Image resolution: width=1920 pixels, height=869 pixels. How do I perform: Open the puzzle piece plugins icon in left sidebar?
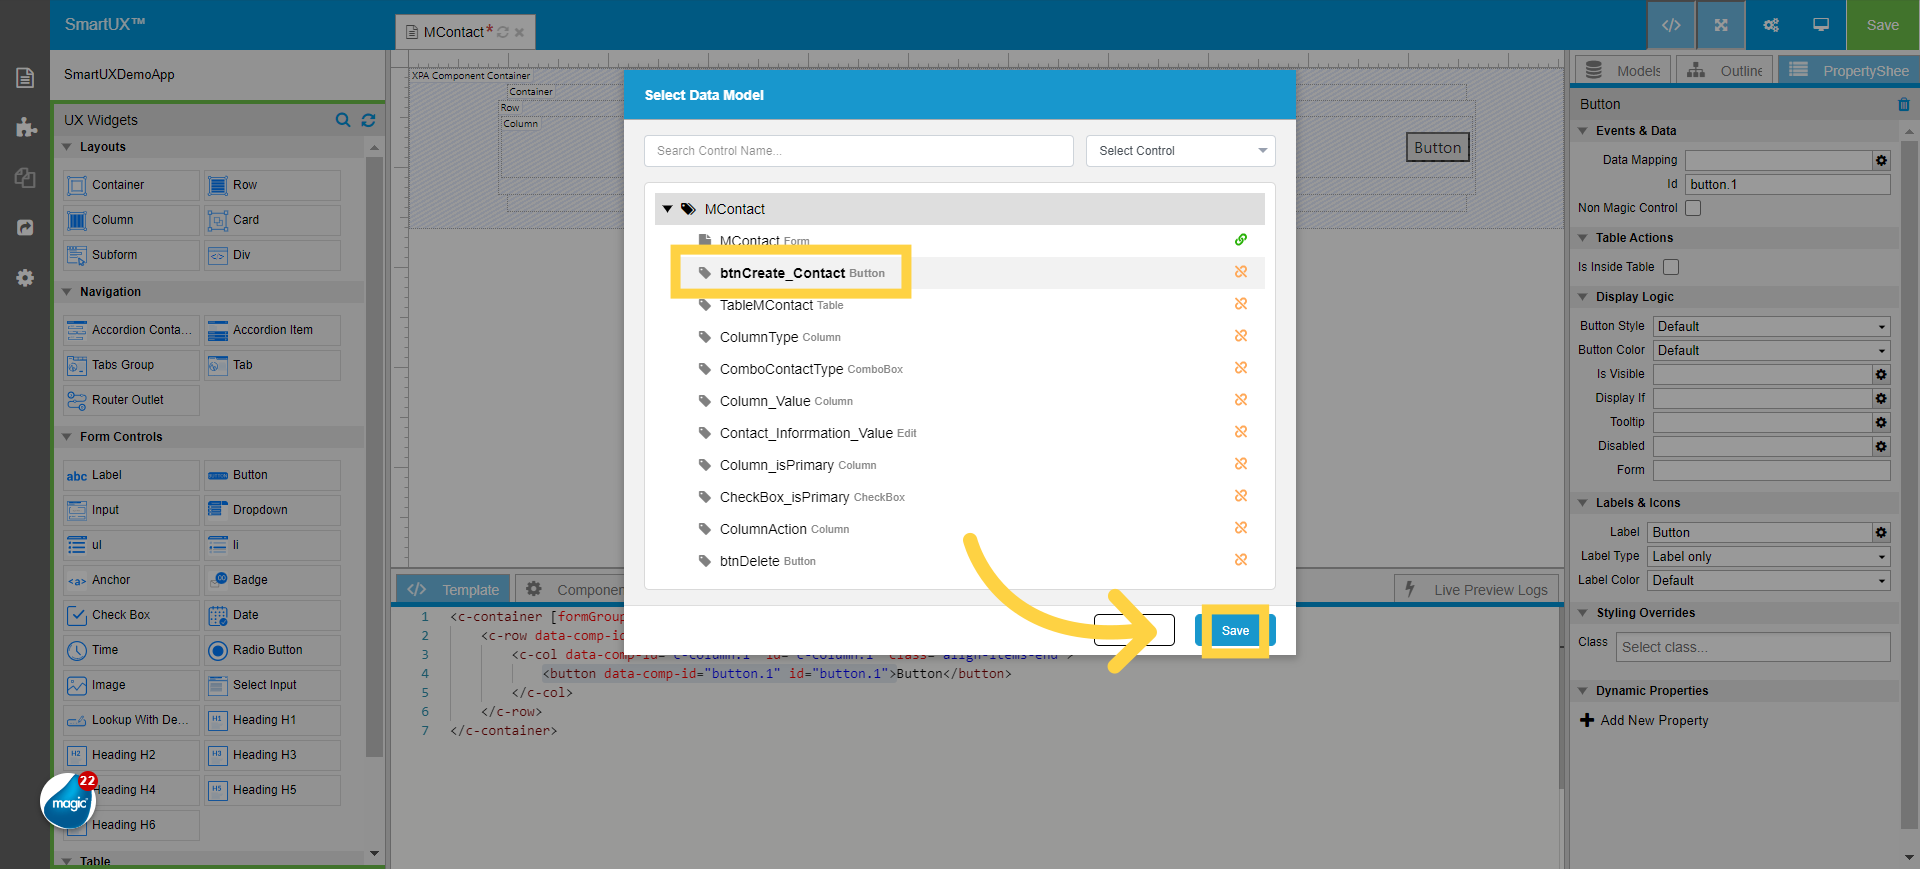pos(25,127)
